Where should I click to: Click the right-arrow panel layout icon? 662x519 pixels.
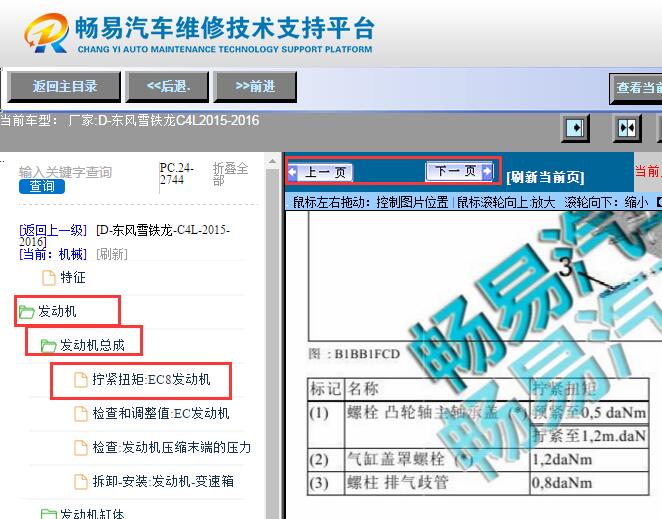click(x=575, y=128)
